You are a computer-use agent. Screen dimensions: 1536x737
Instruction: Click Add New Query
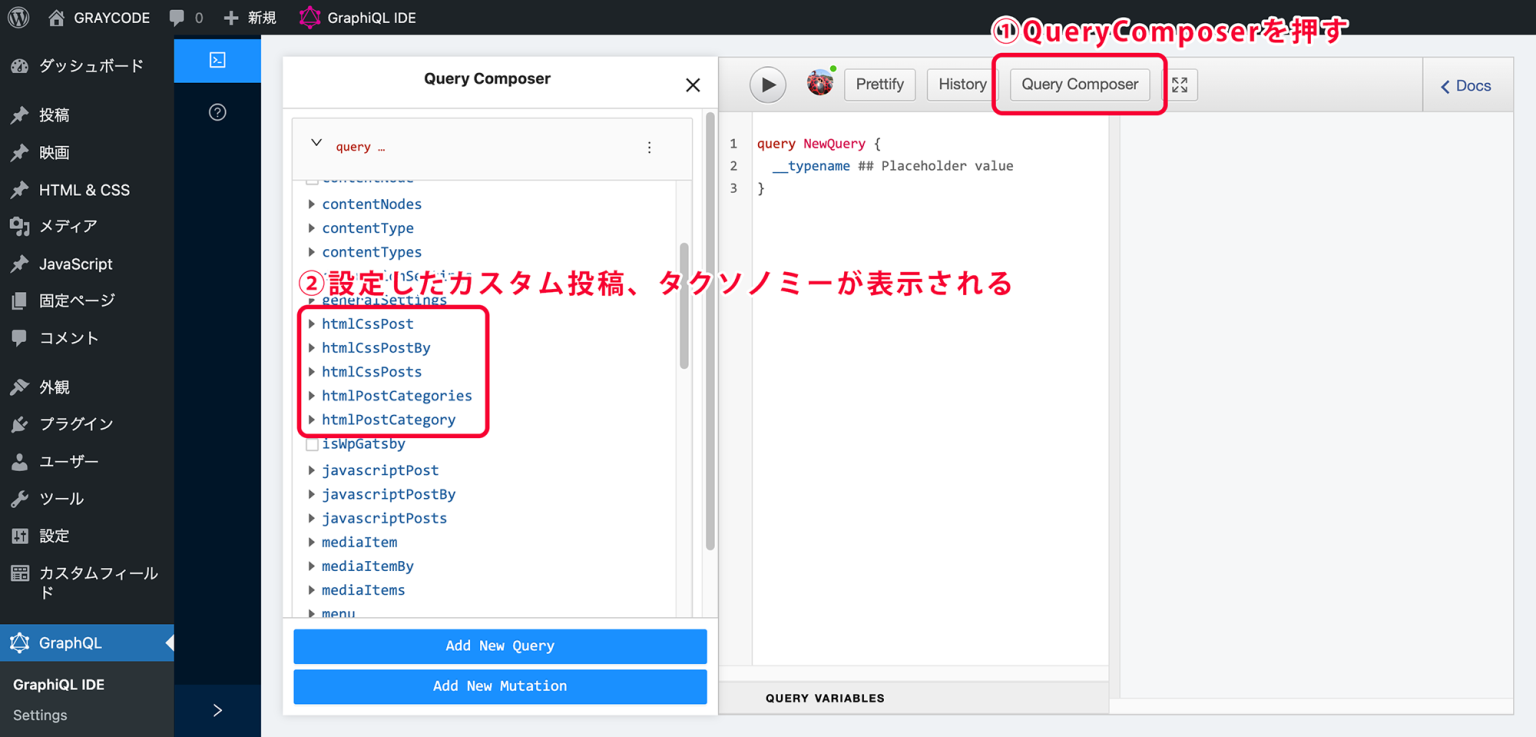(x=500, y=646)
